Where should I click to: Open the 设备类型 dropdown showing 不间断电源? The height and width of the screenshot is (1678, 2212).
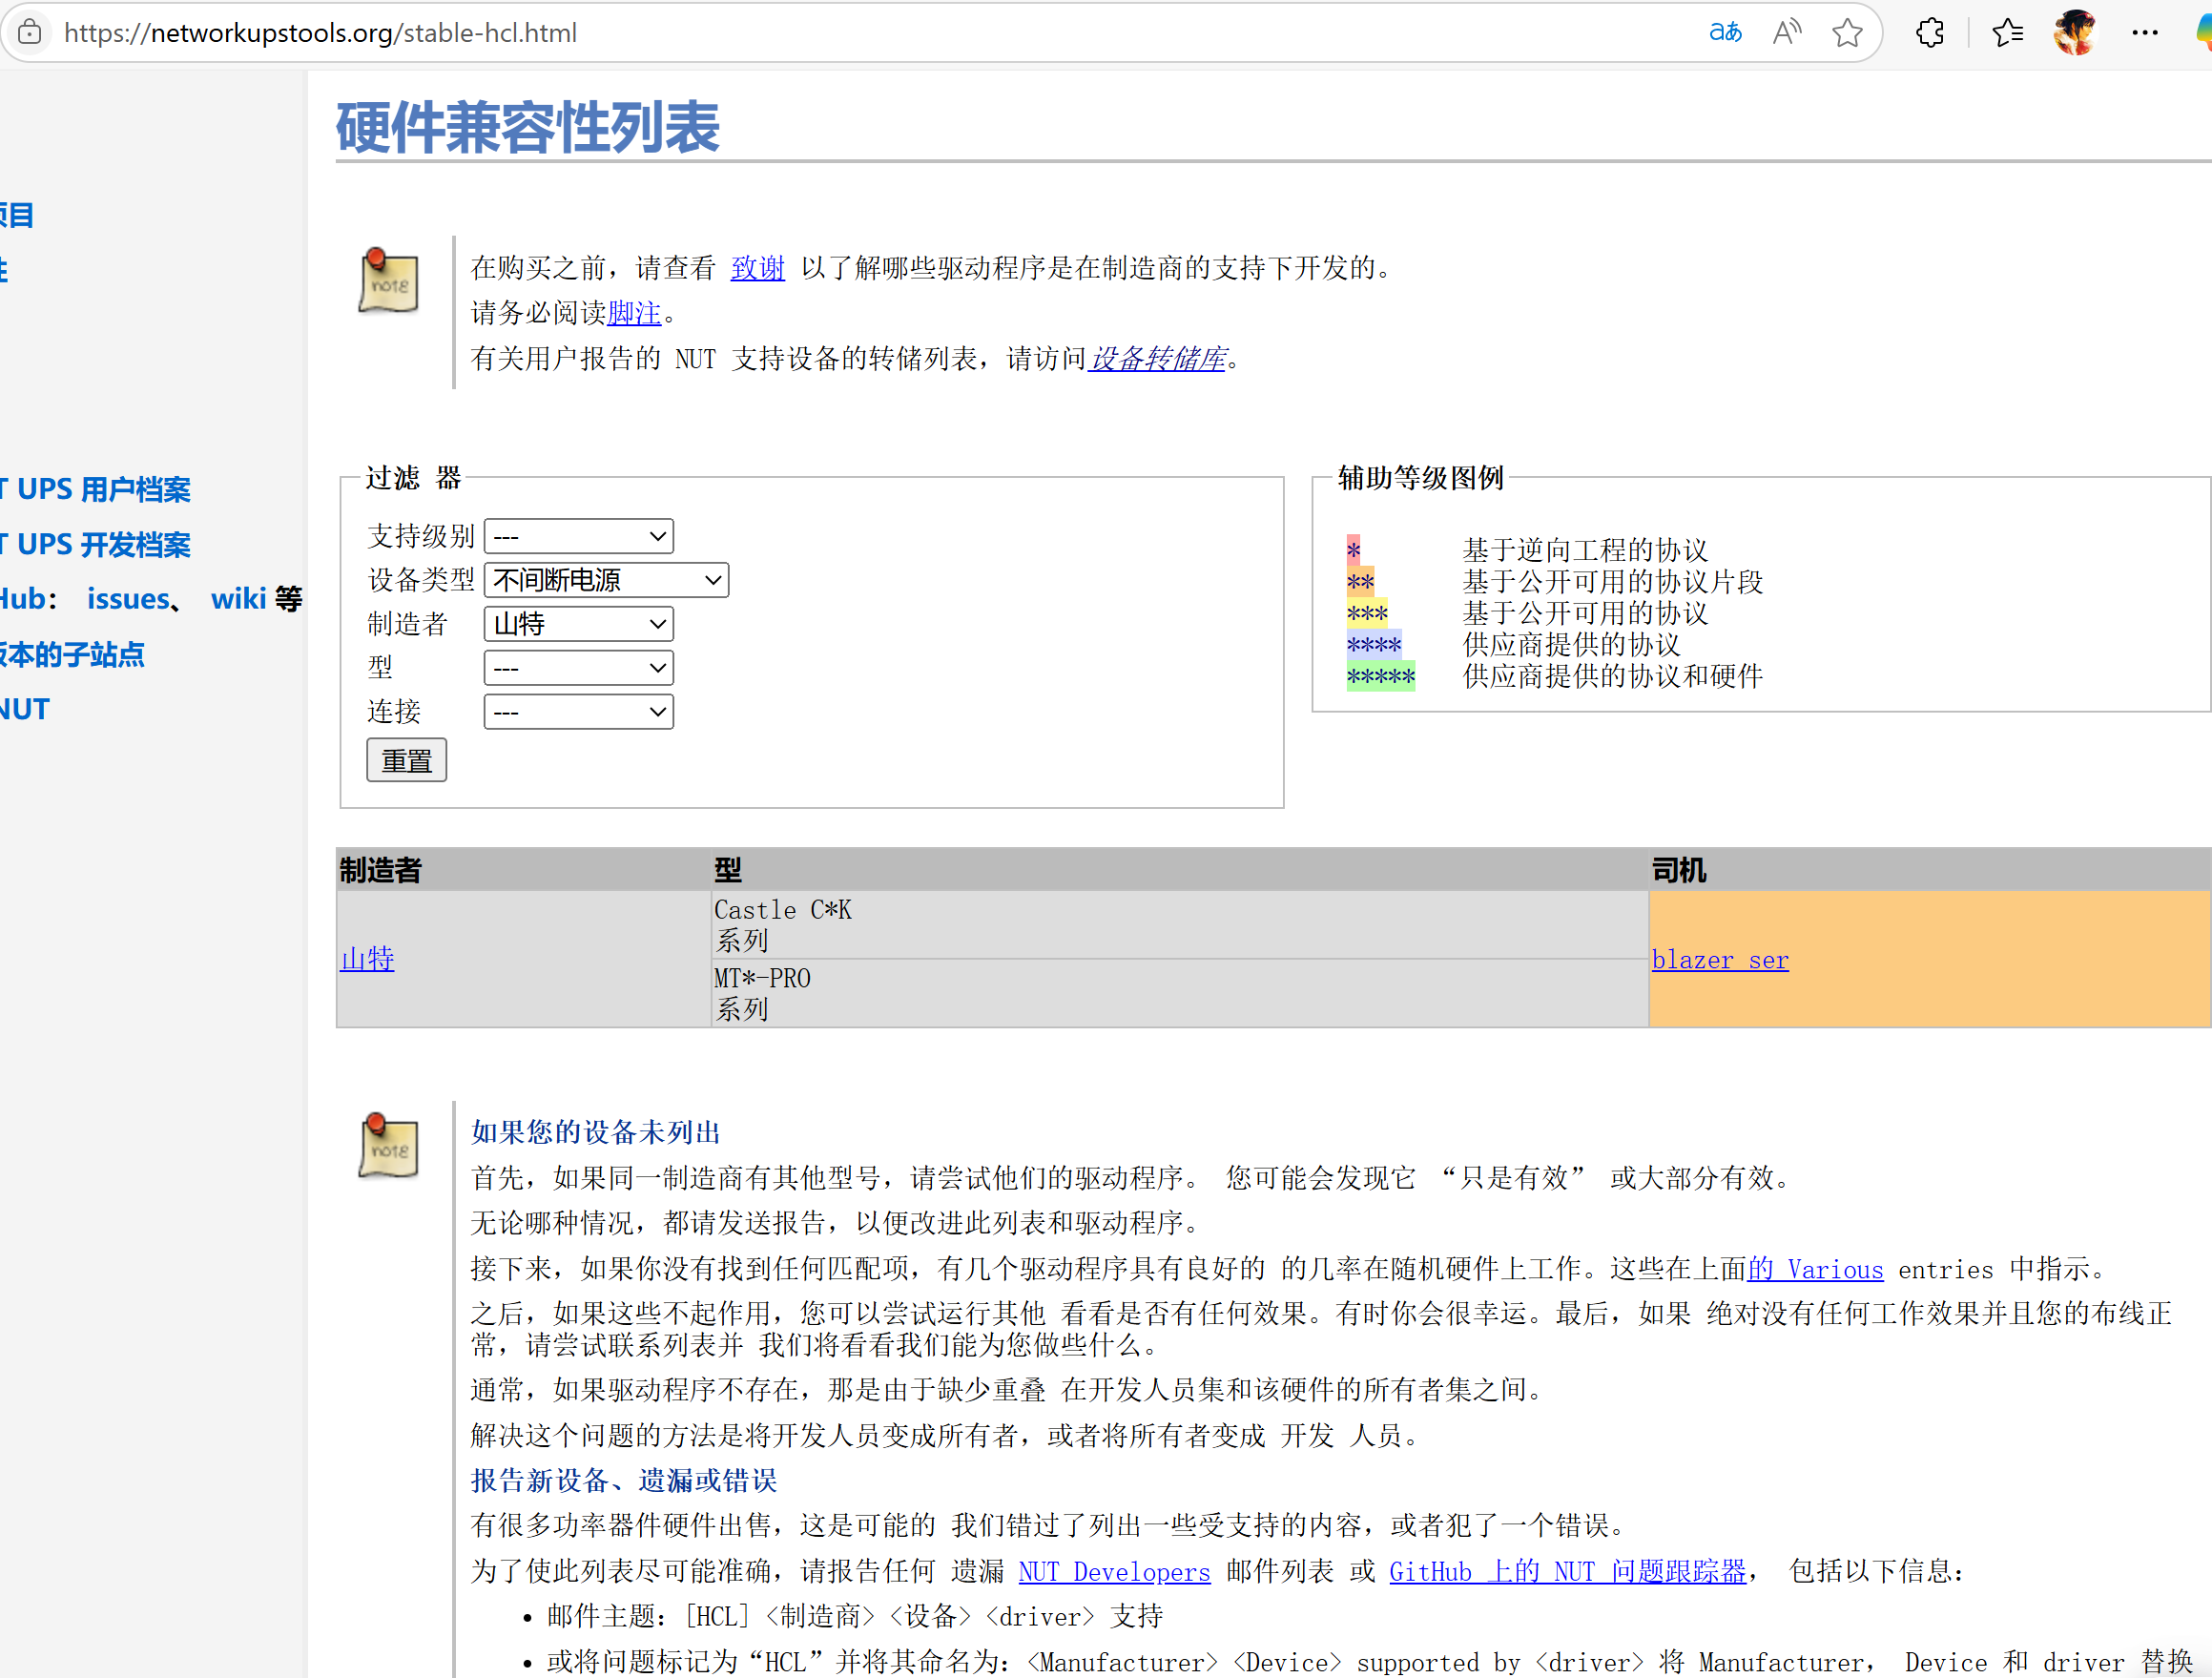coord(606,580)
